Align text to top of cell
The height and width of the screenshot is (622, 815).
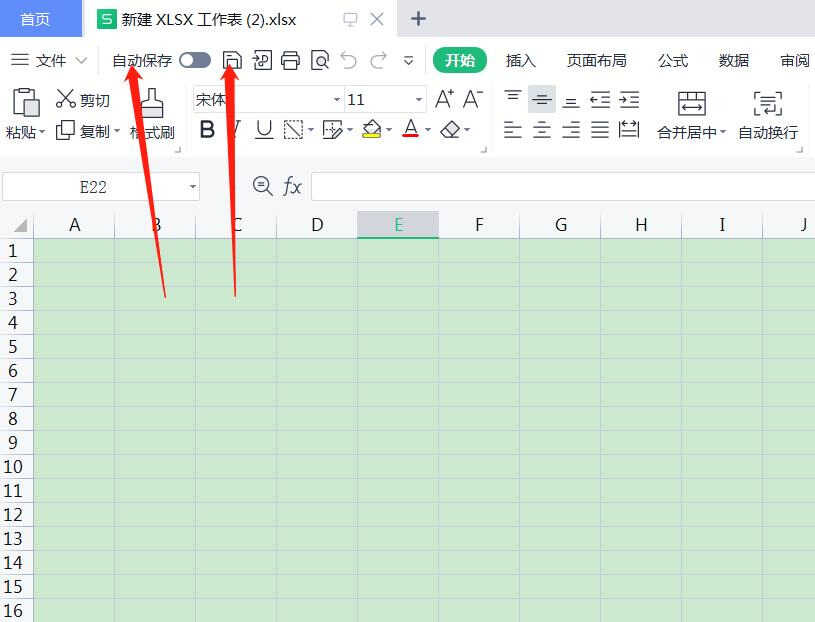(512, 96)
